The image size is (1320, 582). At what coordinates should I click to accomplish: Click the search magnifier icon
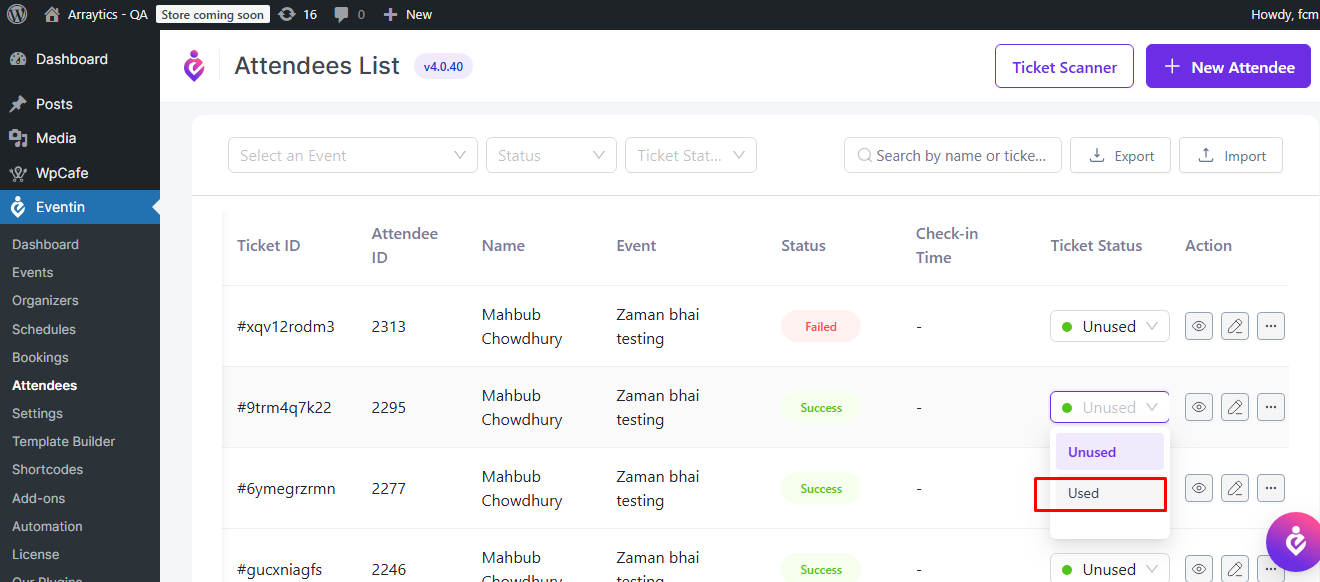[864, 156]
